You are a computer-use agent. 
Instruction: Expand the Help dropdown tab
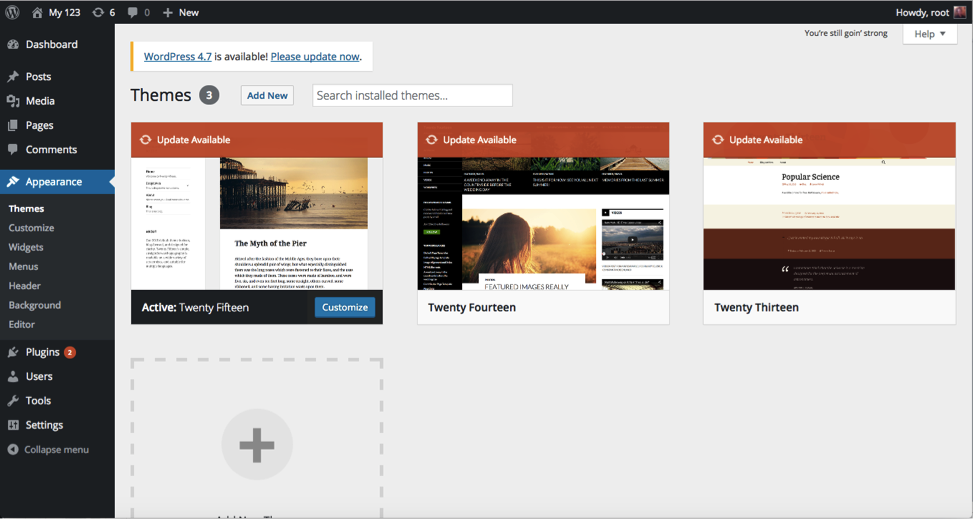tap(930, 34)
